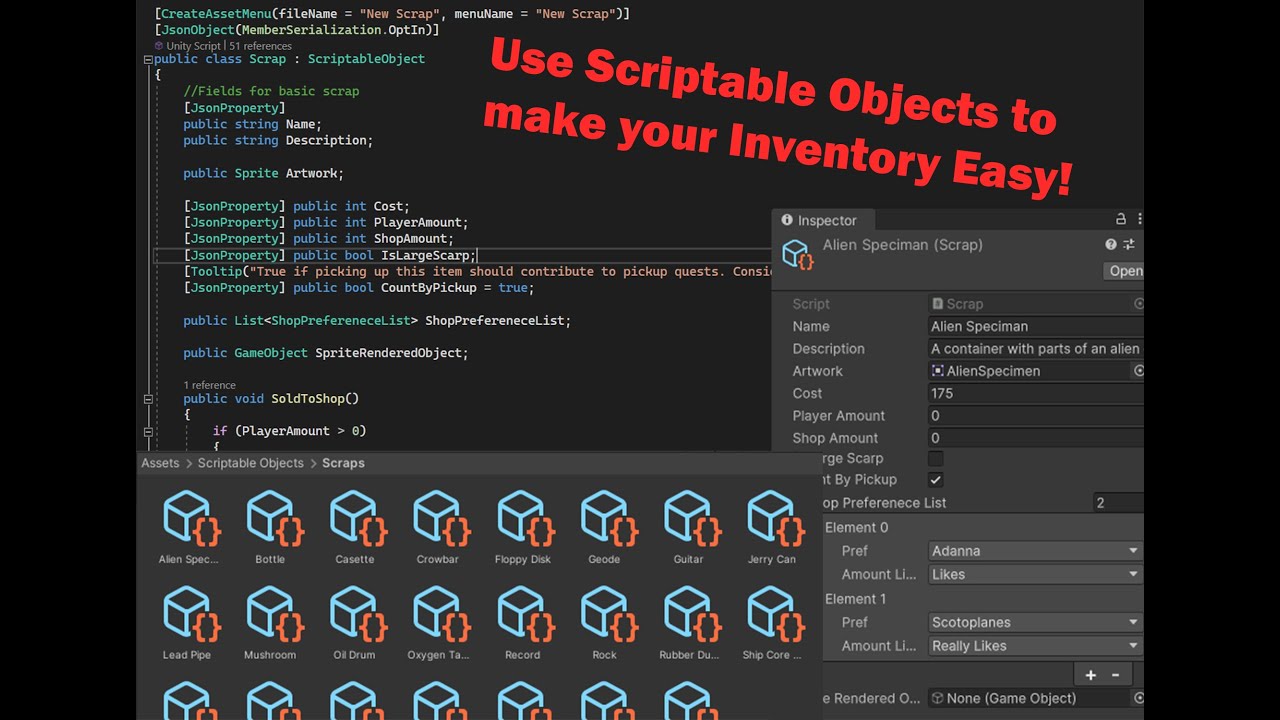Uncheck the Count By Pickup checkbox
The image size is (1280, 720).
pos(936,480)
